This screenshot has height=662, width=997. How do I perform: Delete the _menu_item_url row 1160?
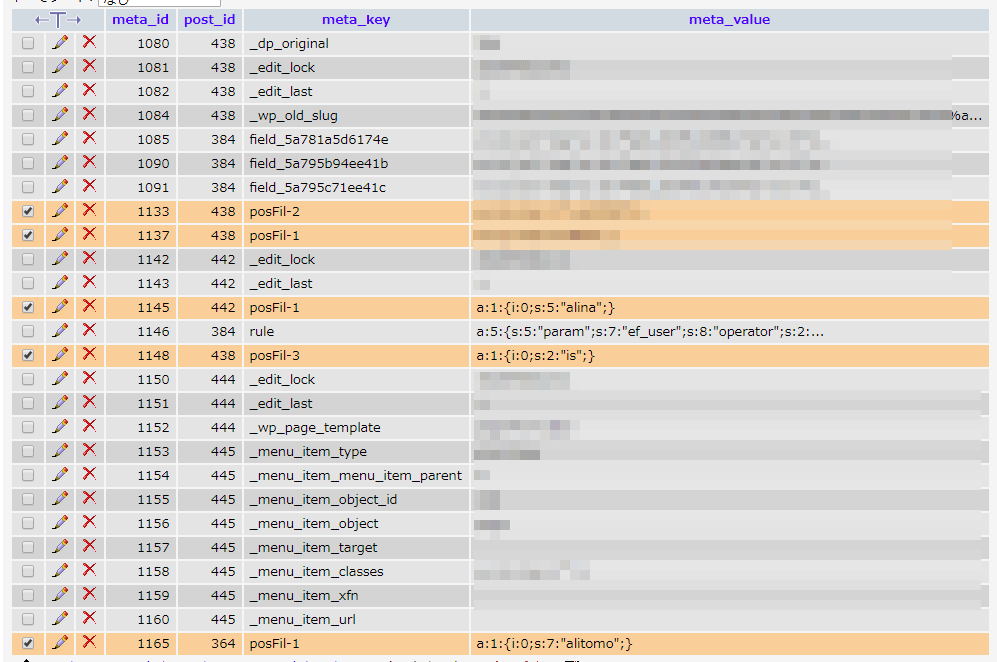coord(90,618)
